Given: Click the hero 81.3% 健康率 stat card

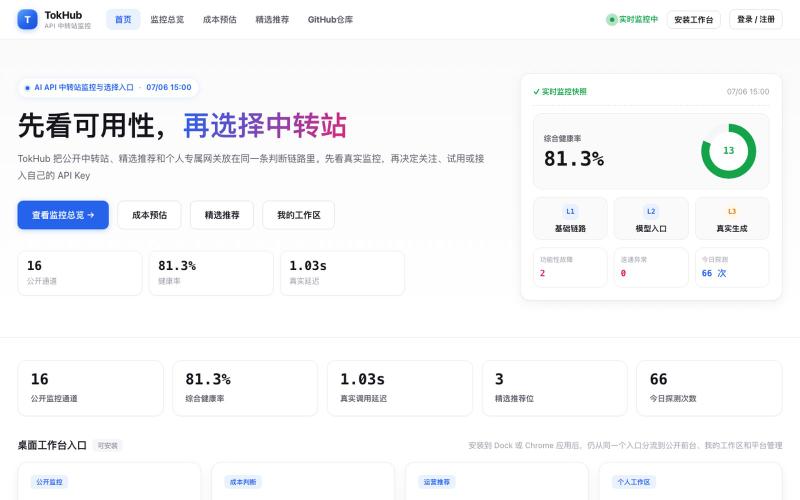Looking at the screenshot, I should tap(211, 273).
